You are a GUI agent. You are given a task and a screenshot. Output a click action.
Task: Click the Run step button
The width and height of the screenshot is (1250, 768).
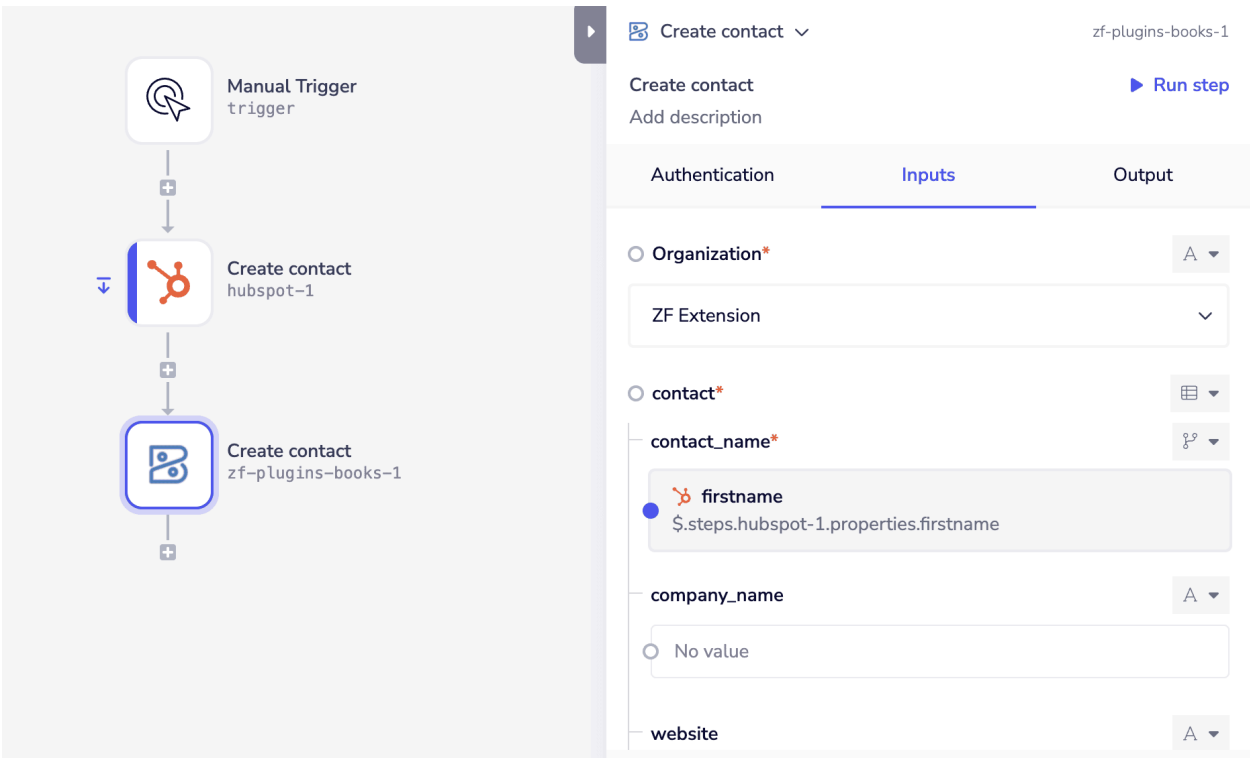[1179, 85]
